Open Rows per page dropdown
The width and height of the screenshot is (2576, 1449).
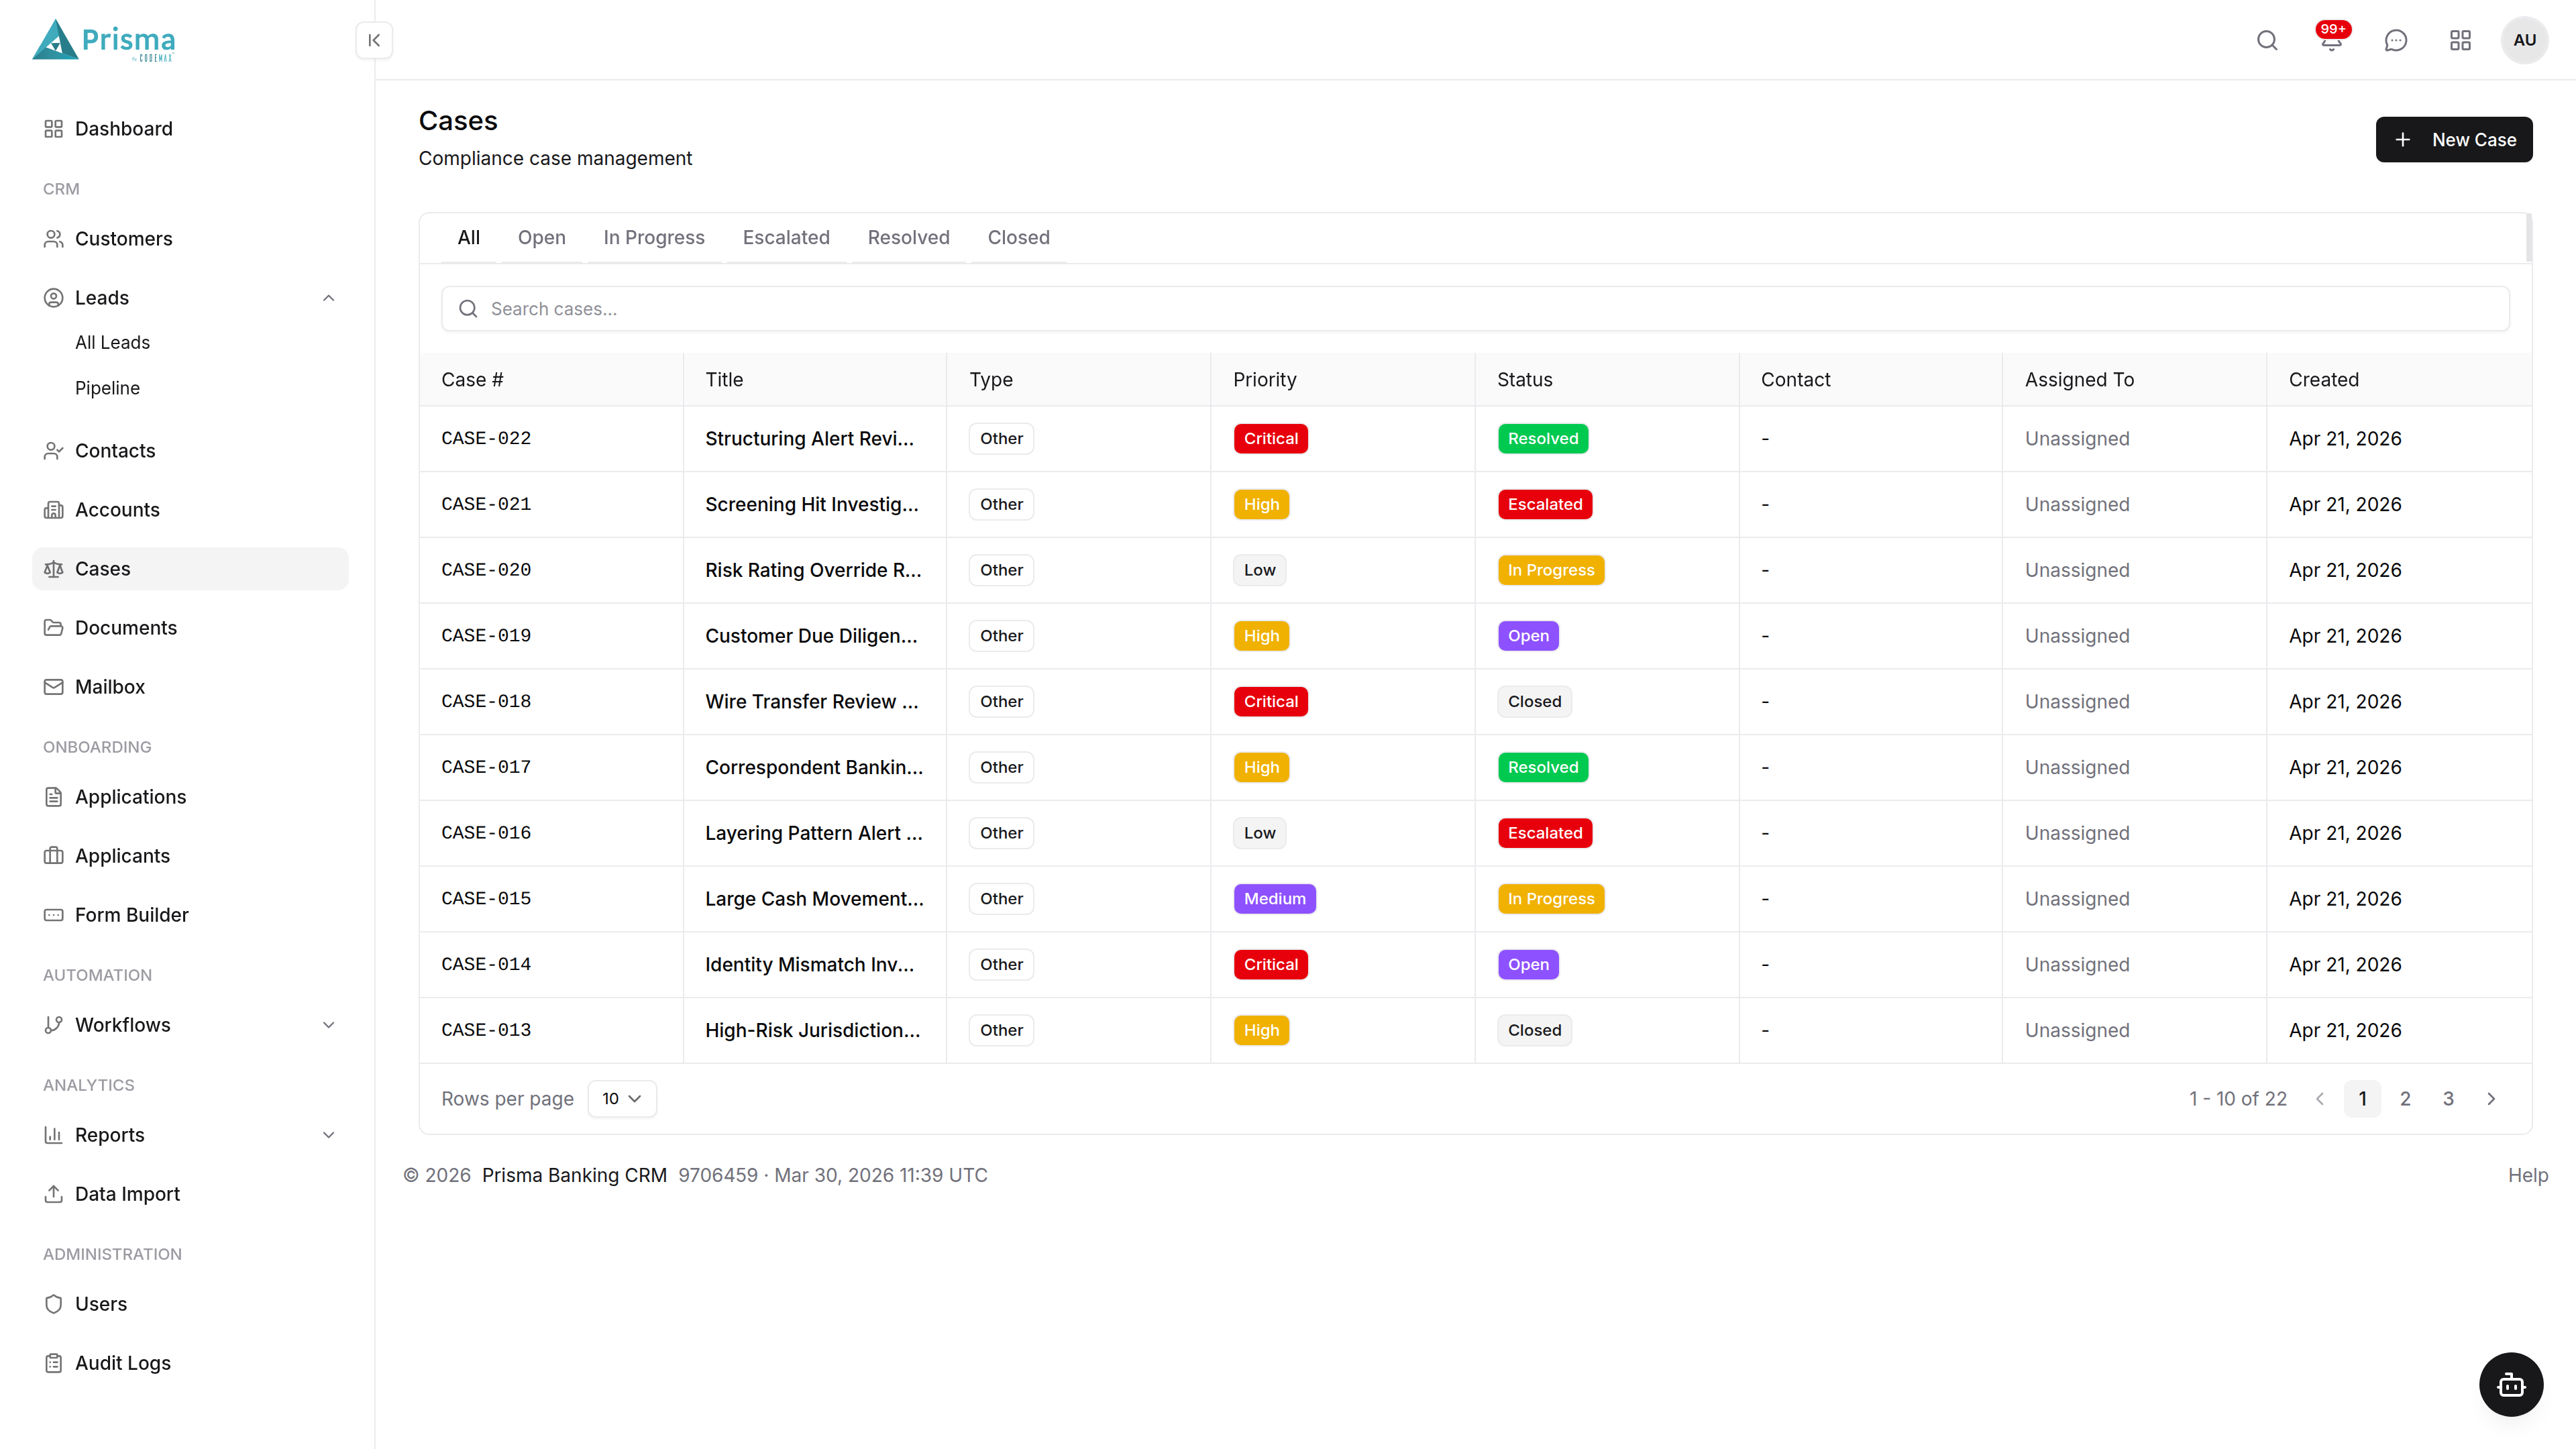(622, 1099)
